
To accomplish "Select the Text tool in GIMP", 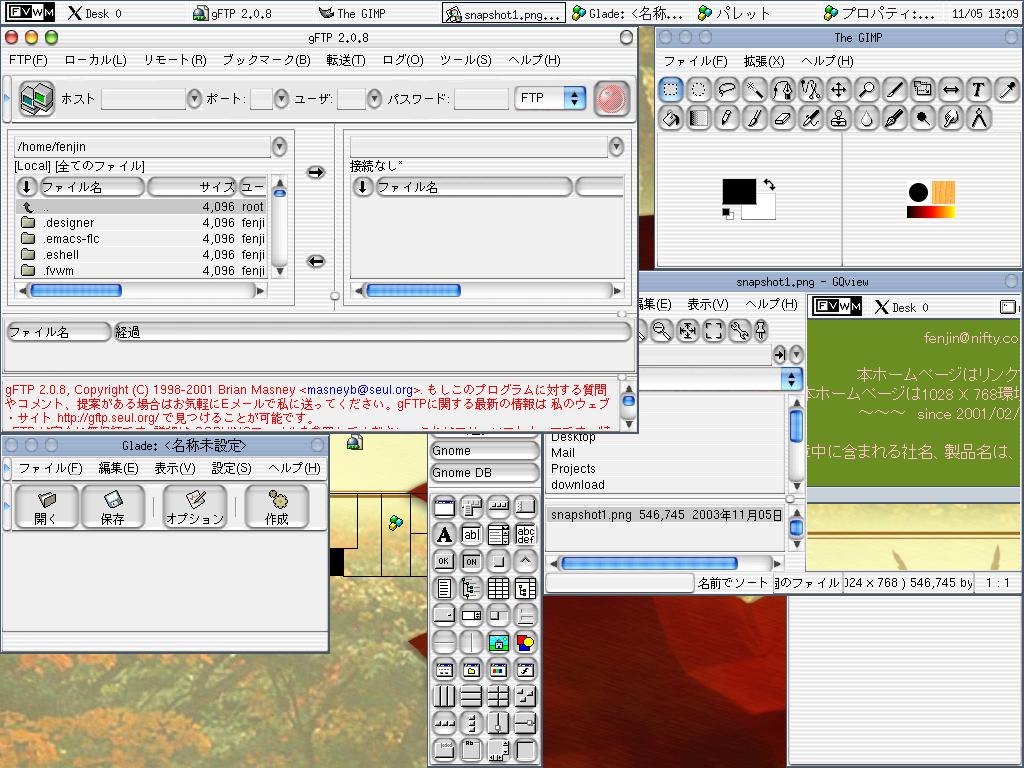I will click(x=978, y=89).
